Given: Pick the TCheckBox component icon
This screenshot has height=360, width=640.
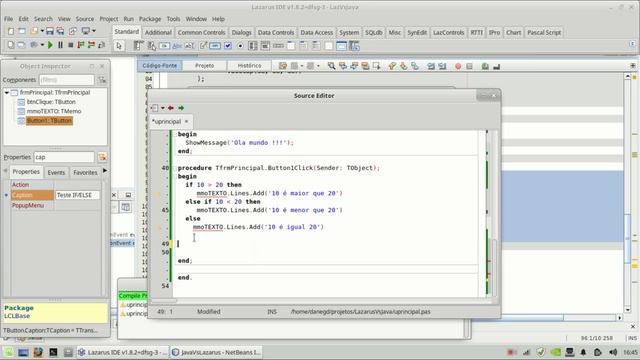Looking at the screenshot, I should [x=228, y=46].
